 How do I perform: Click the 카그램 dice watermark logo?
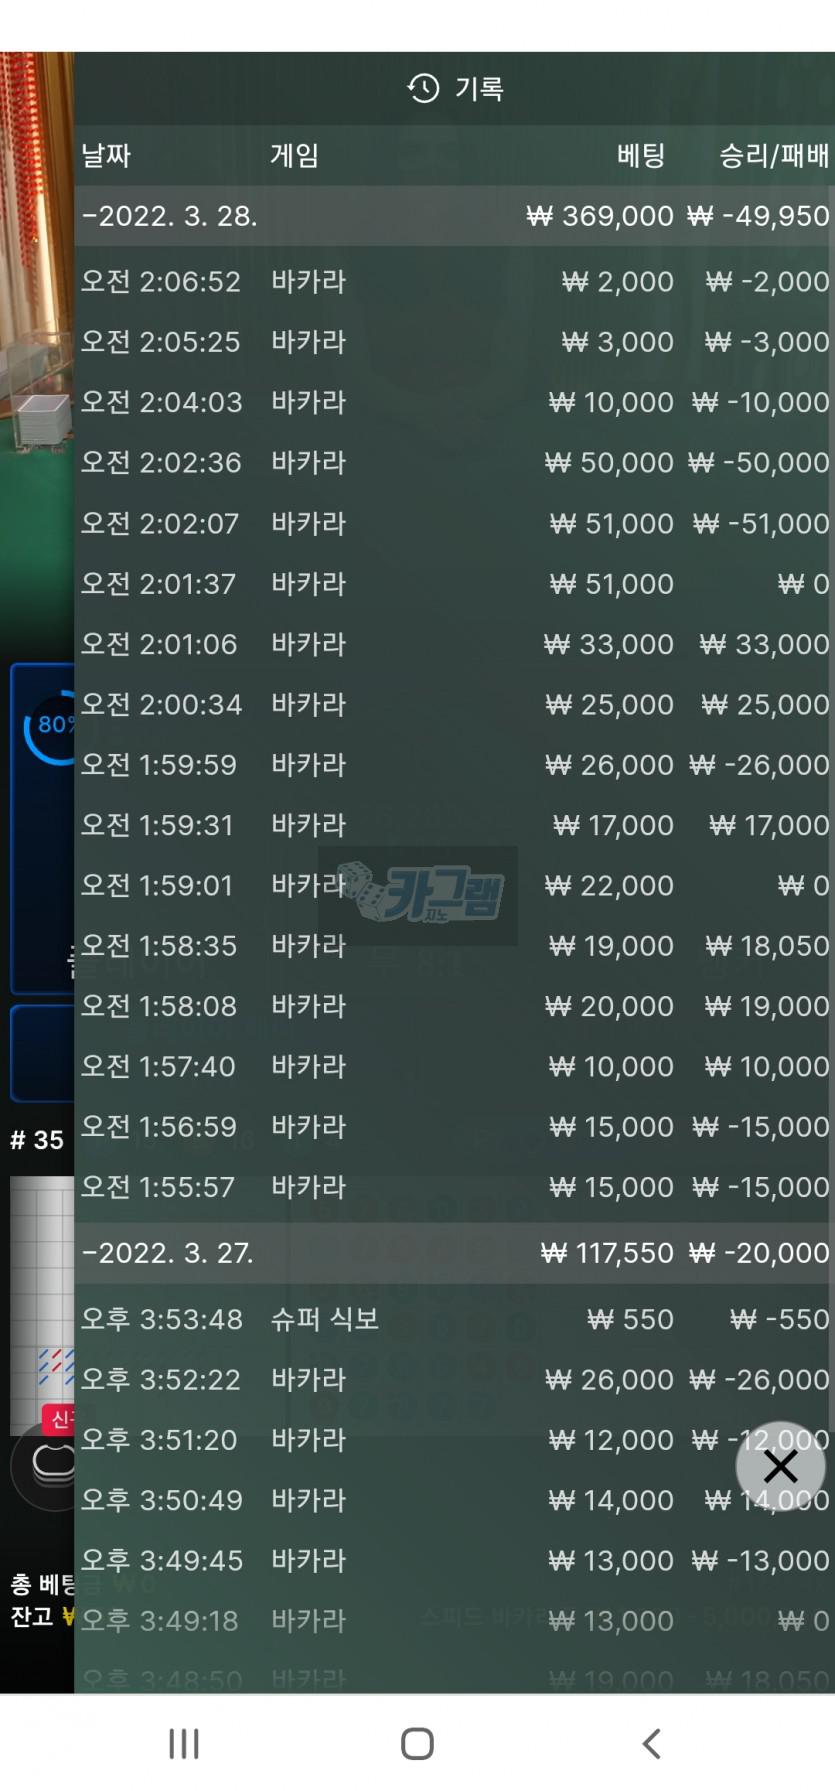(x=418, y=893)
